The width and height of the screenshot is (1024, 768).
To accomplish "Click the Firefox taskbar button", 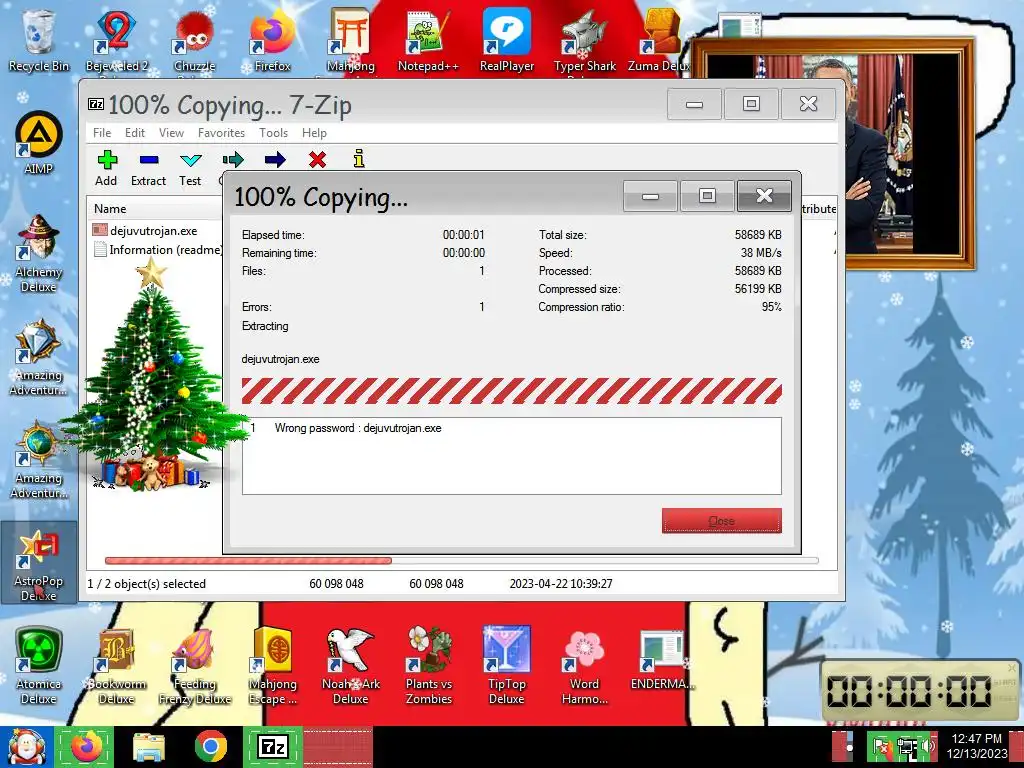I will pos(86,746).
